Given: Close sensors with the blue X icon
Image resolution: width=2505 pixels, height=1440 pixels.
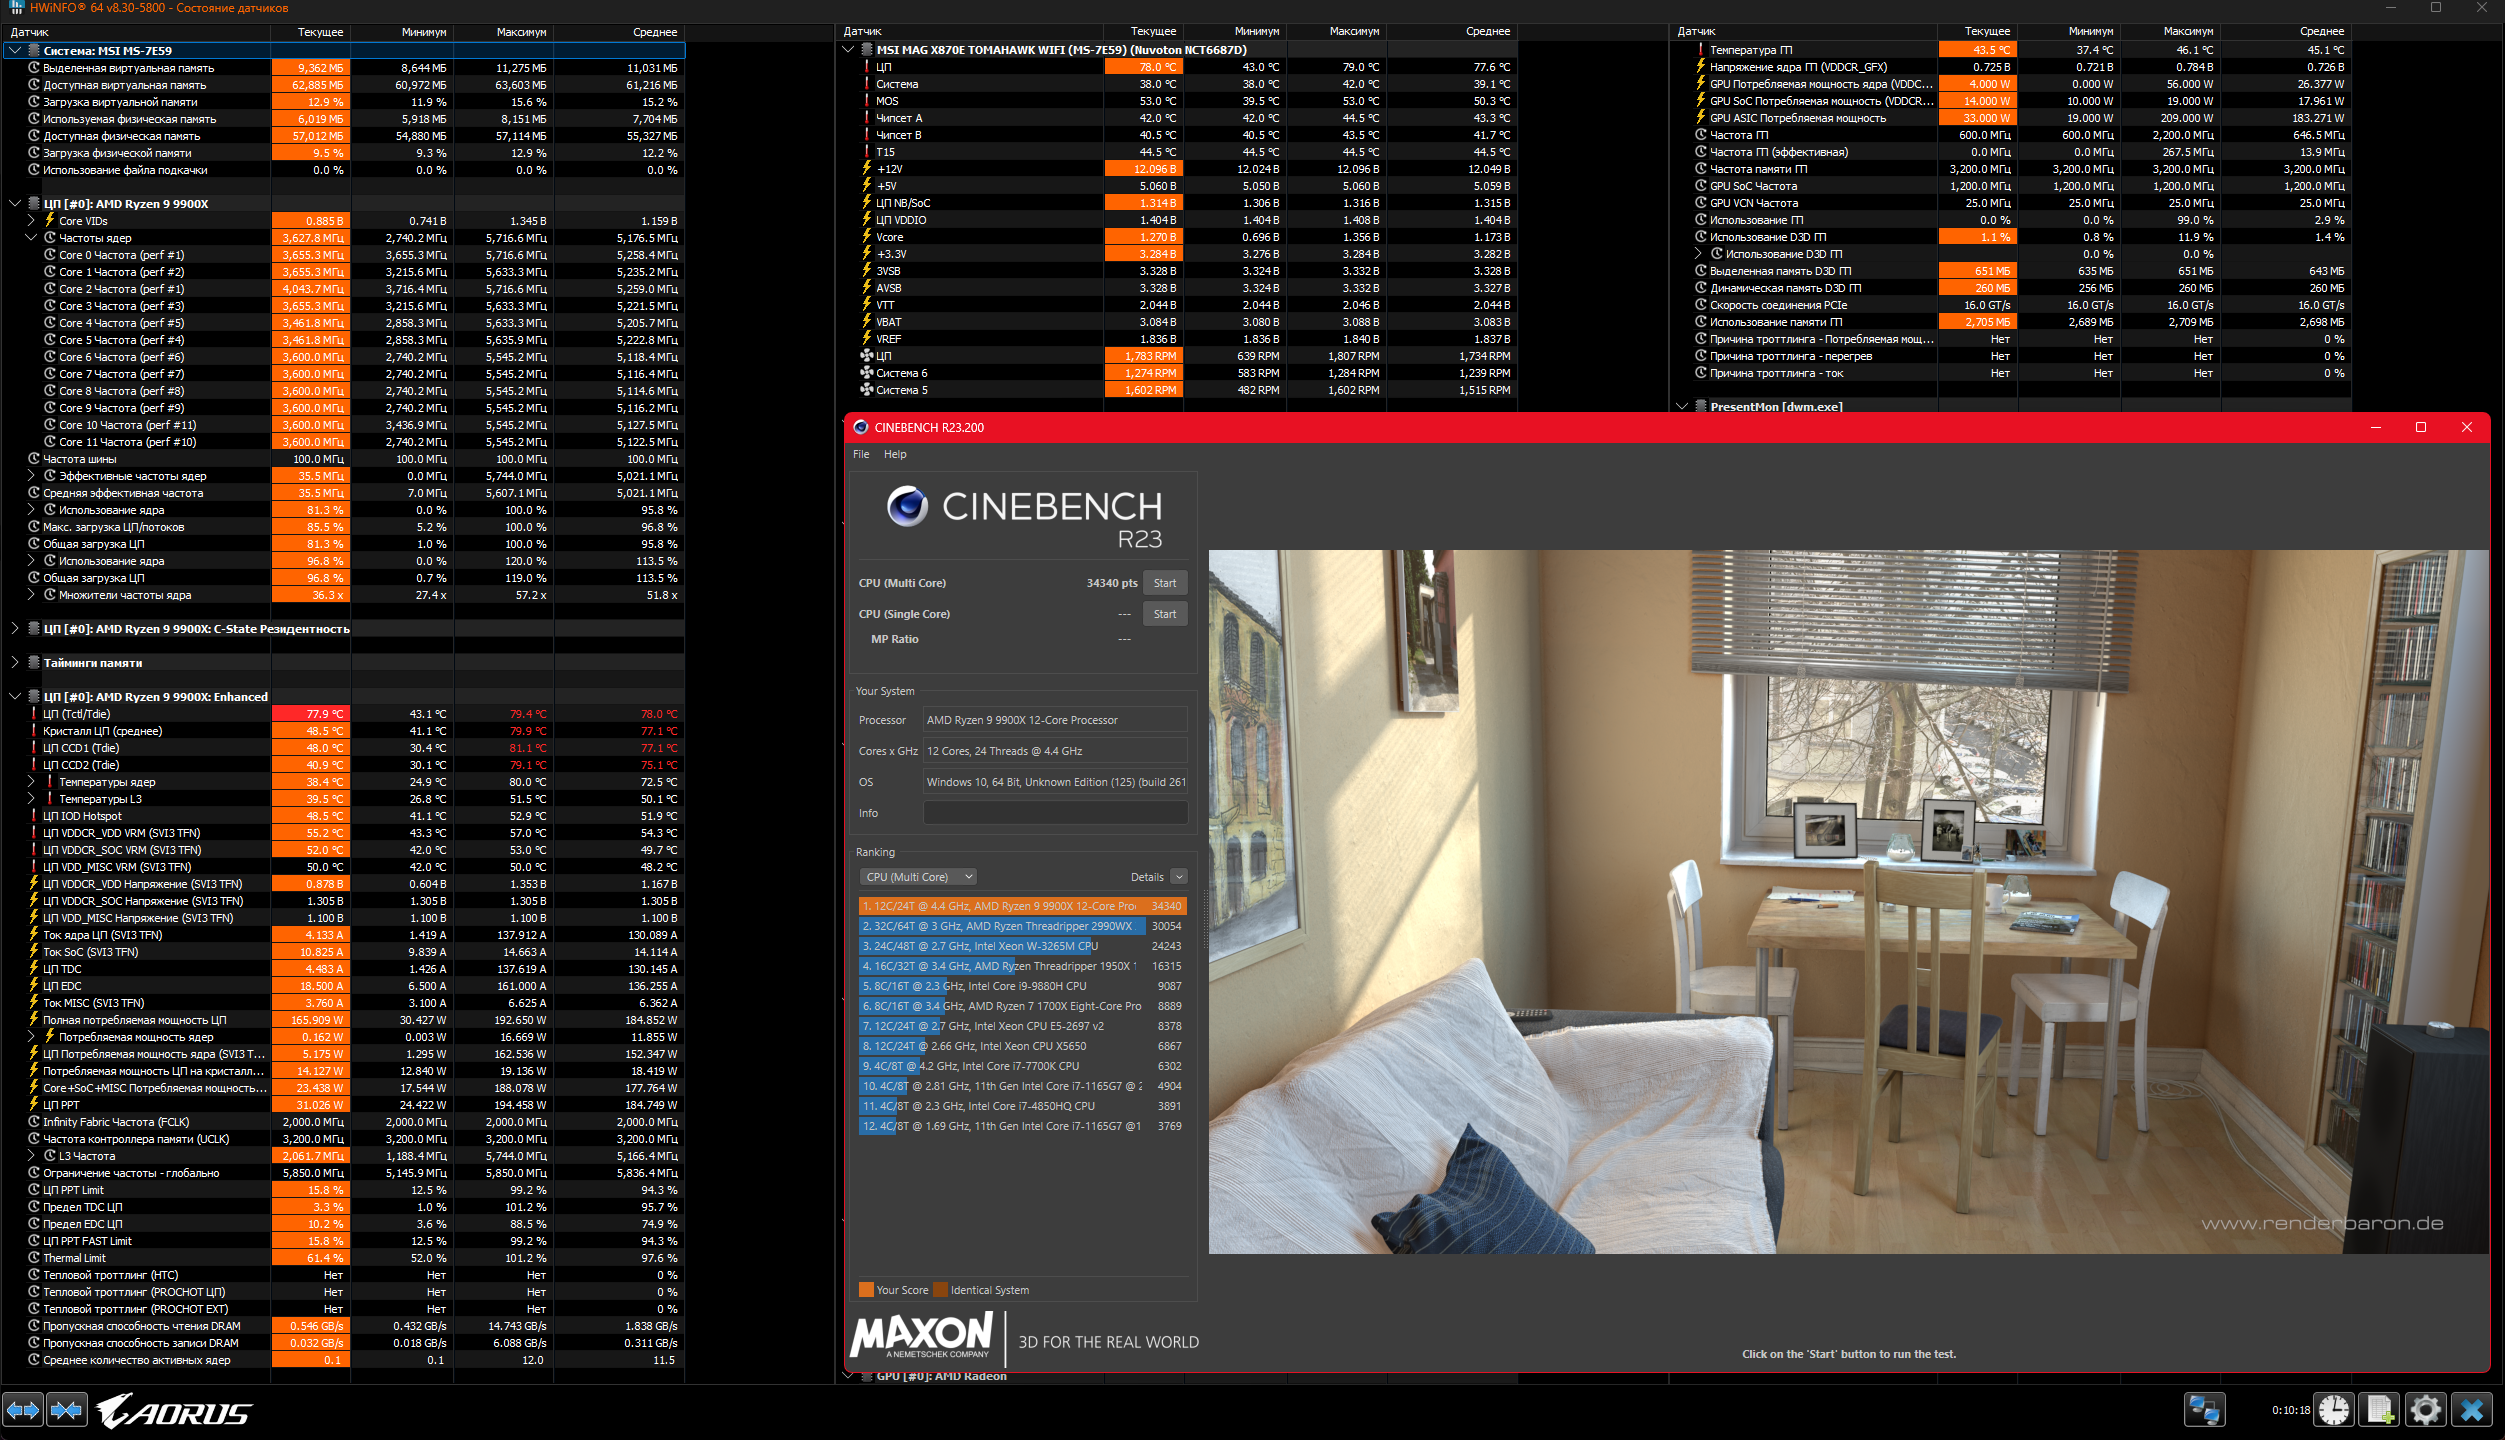Looking at the screenshot, I should [2472, 1410].
